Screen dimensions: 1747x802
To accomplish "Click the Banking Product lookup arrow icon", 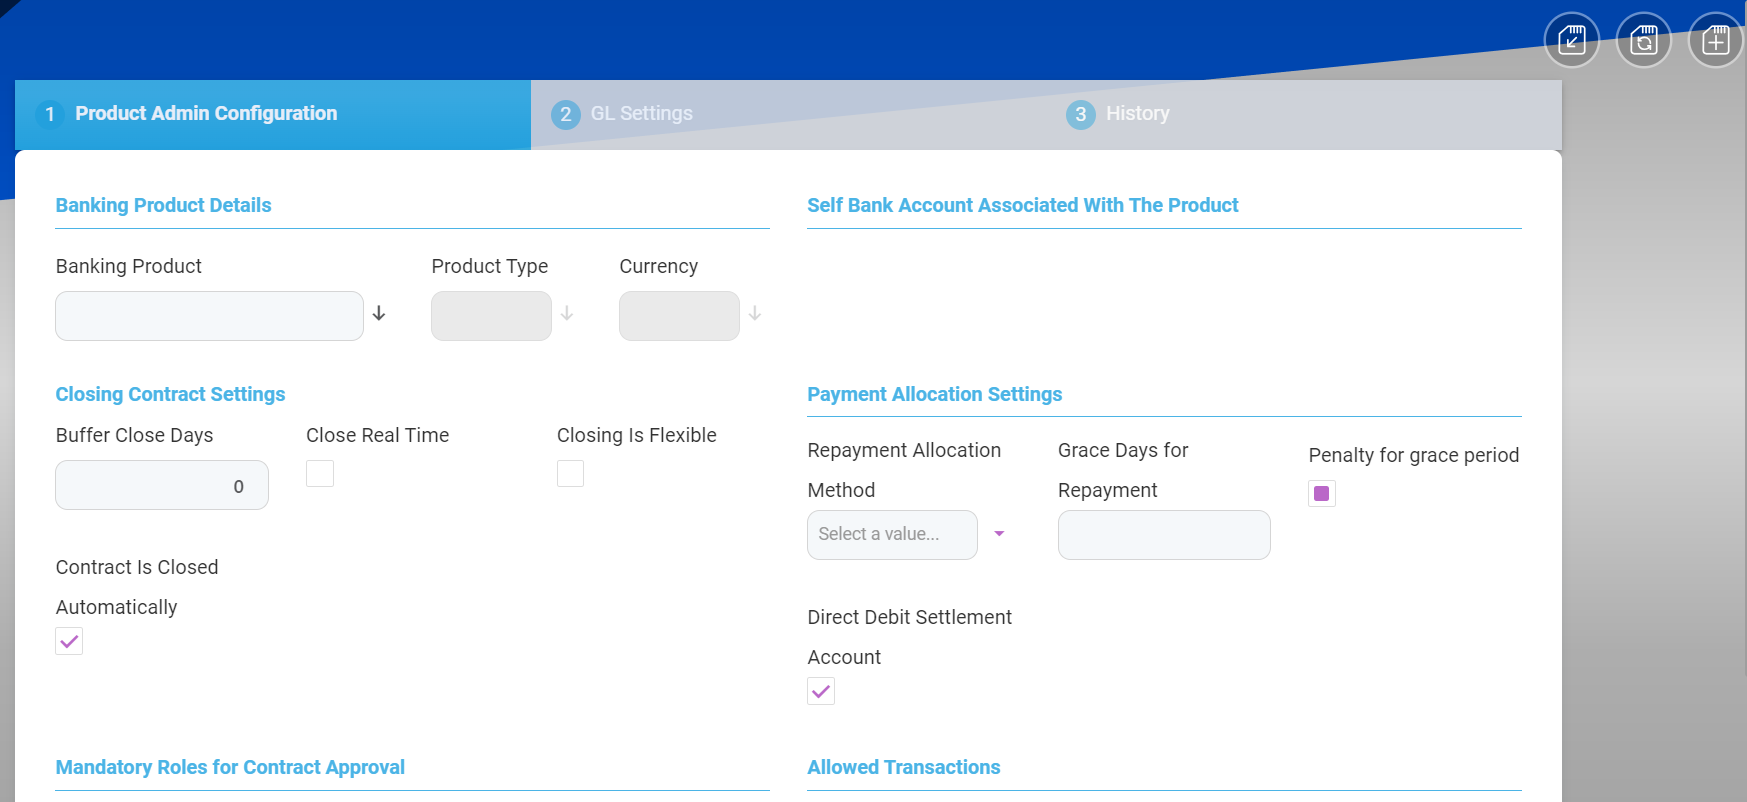I will pyautogui.click(x=379, y=314).
